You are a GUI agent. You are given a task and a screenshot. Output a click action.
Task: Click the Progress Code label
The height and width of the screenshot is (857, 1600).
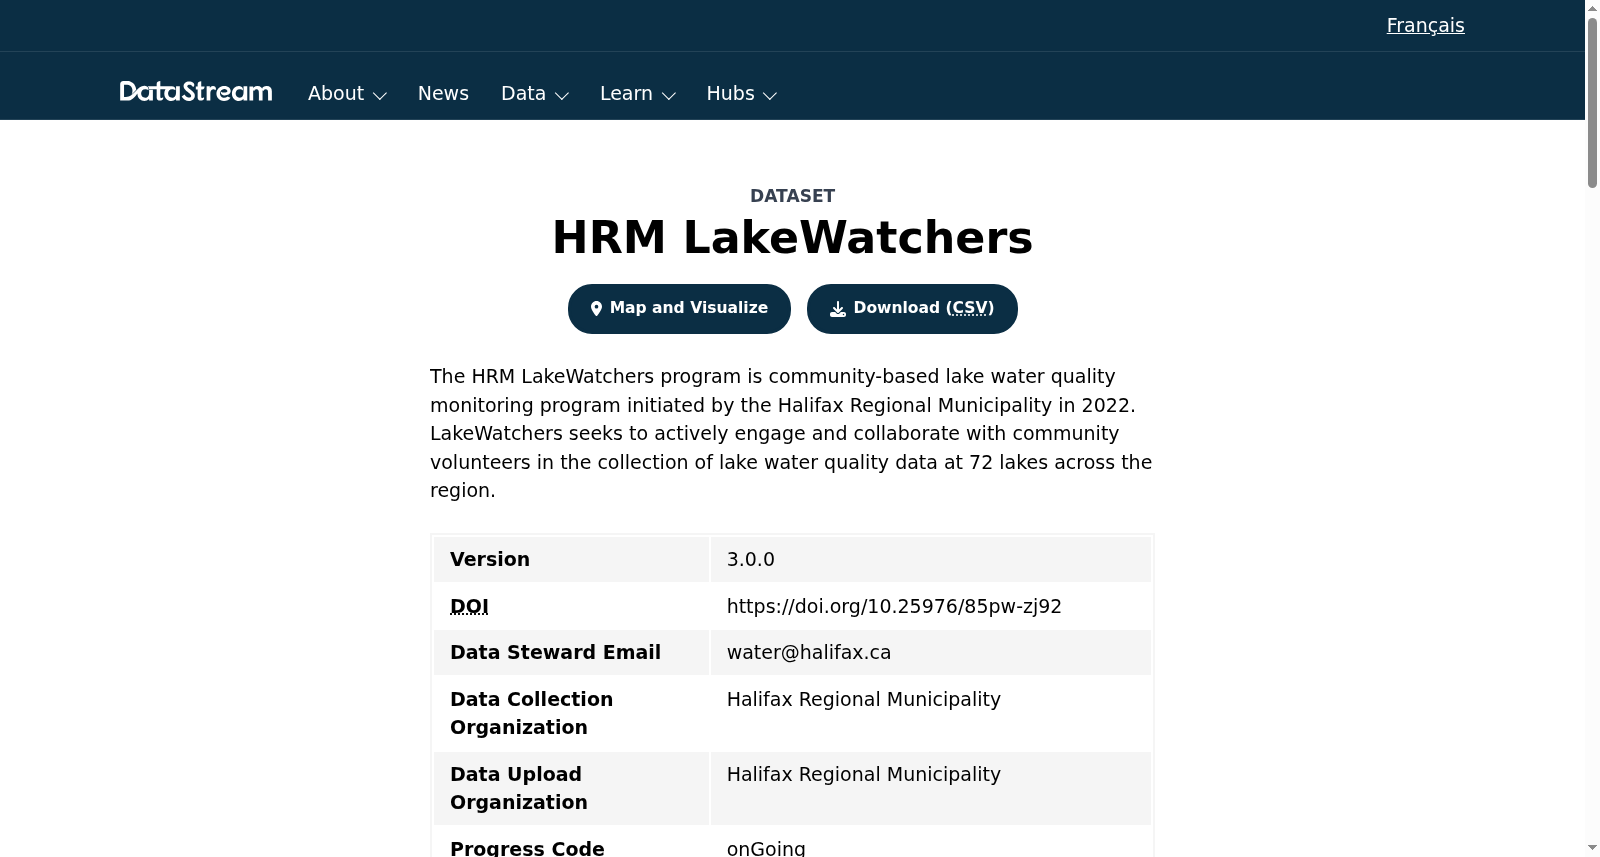pos(527,848)
